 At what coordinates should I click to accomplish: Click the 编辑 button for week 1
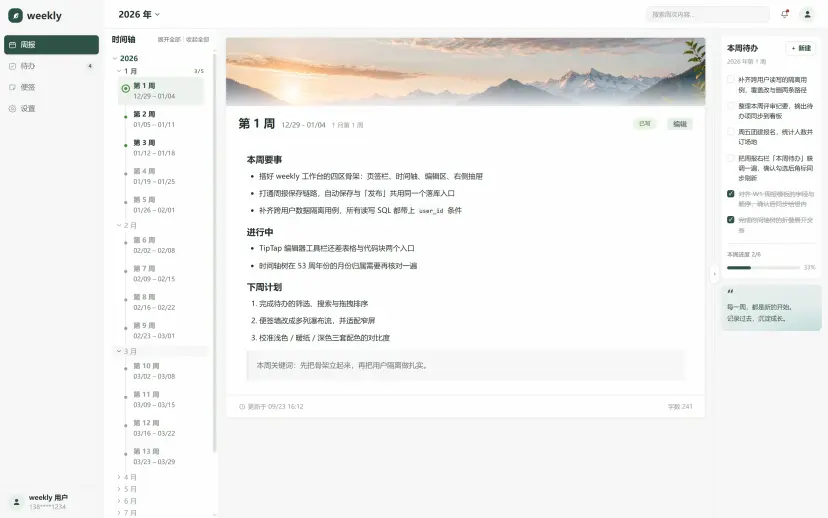(680, 124)
